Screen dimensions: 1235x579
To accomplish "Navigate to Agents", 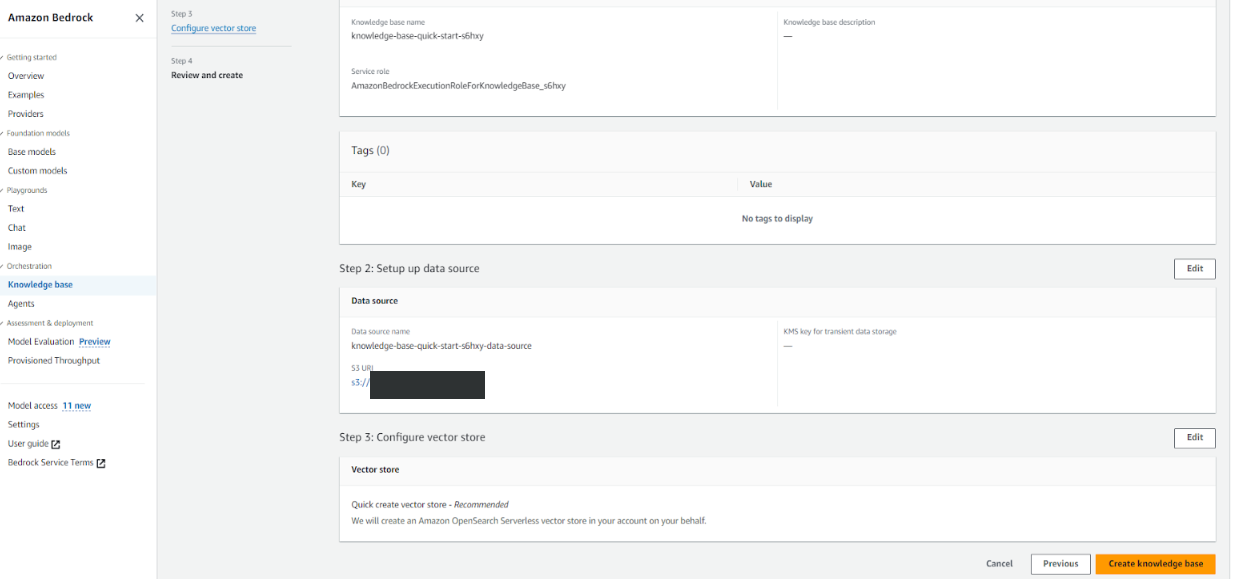I will [21, 304].
